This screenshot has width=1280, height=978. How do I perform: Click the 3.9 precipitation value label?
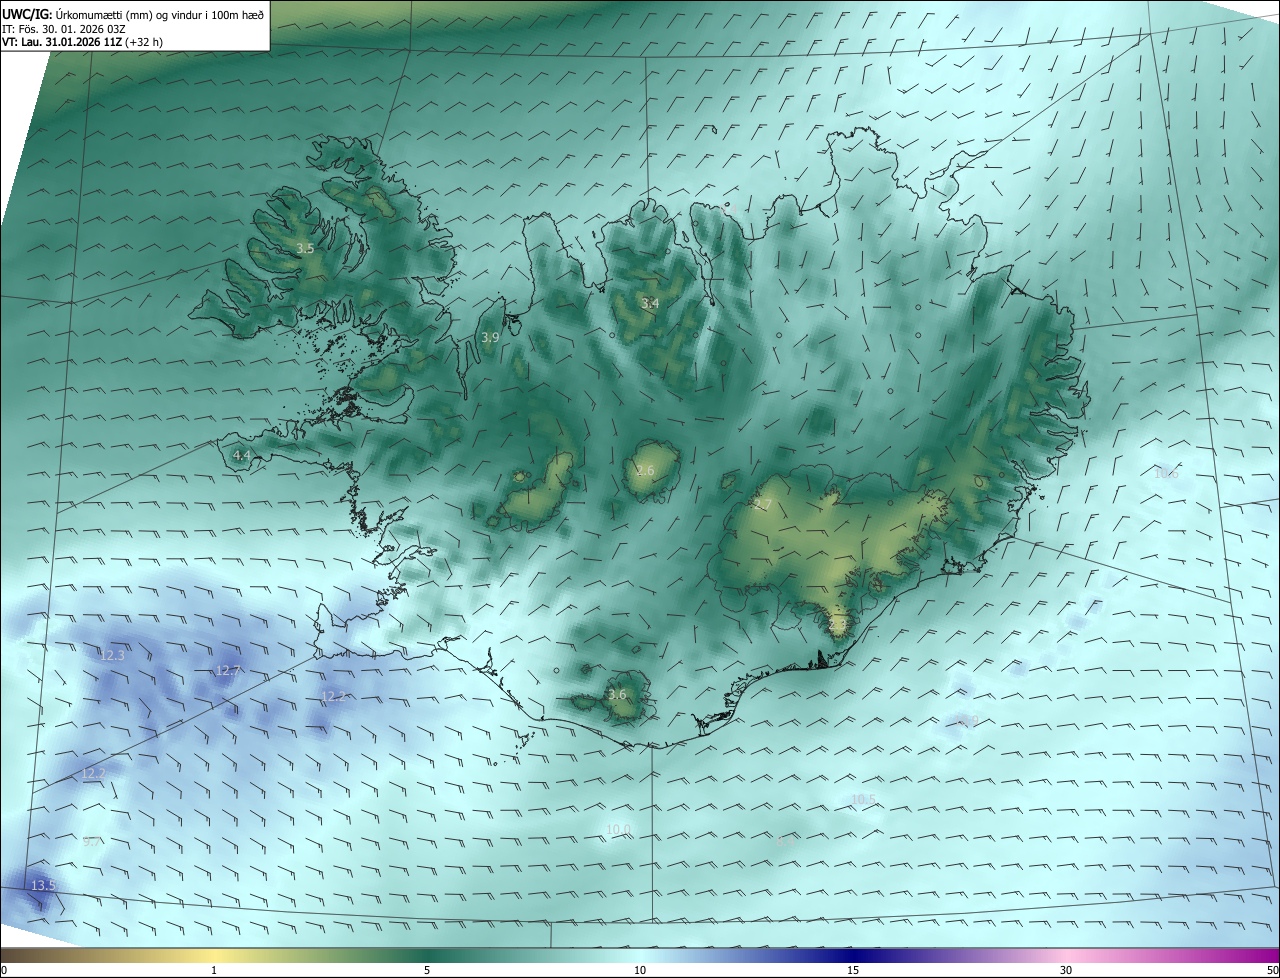(x=490, y=338)
